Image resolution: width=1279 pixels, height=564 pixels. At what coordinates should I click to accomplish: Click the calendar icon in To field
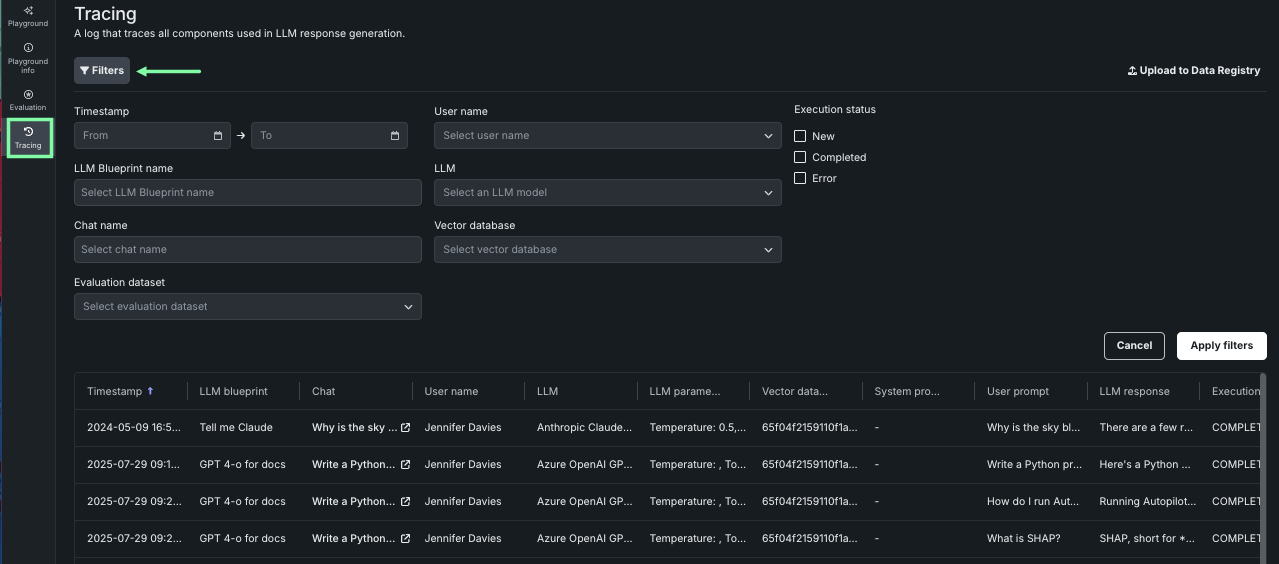[x=395, y=136]
